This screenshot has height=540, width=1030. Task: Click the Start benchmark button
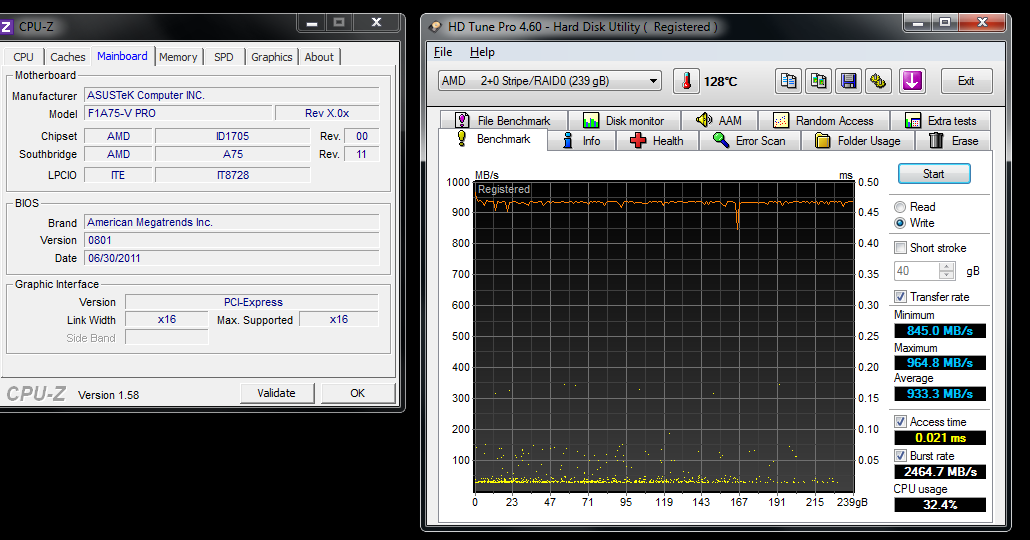pyautogui.click(x=933, y=174)
